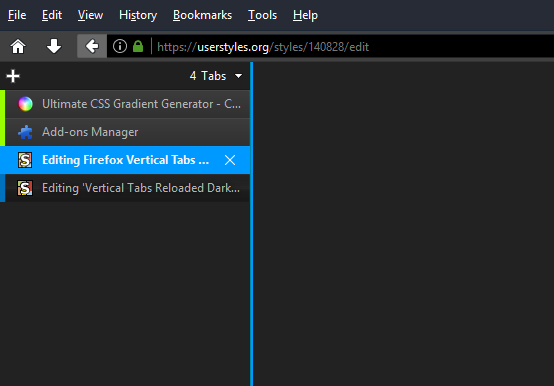Open the View menu

coord(90,15)
